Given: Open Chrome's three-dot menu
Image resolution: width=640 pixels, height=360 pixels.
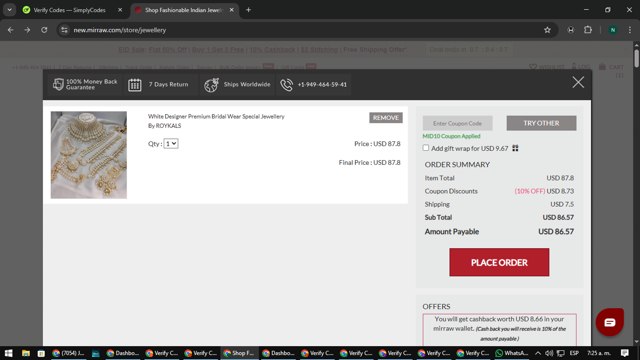Looking at the screenshot, I should click(x=629, y=30).
